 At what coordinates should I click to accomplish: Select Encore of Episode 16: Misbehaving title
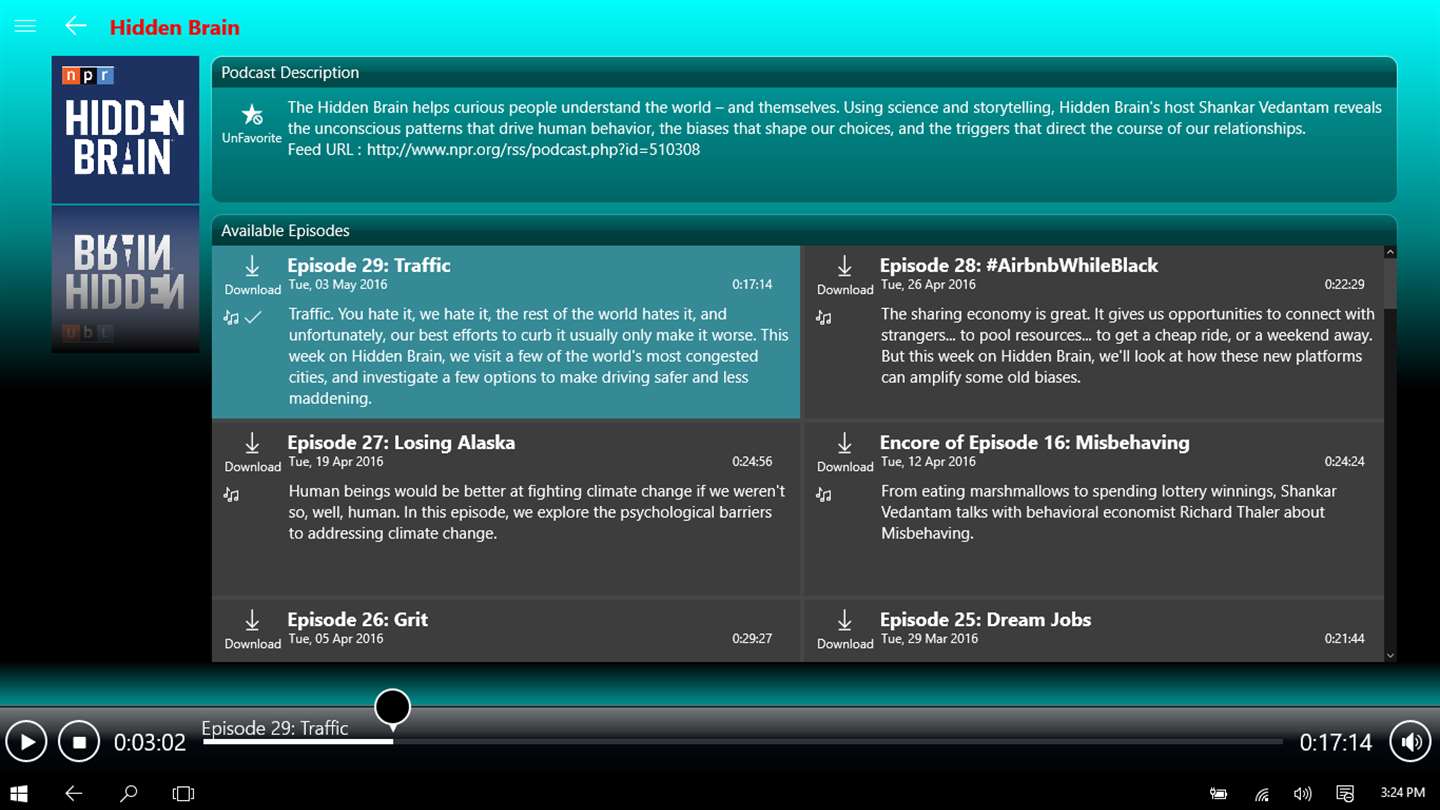click(1035, 442)
